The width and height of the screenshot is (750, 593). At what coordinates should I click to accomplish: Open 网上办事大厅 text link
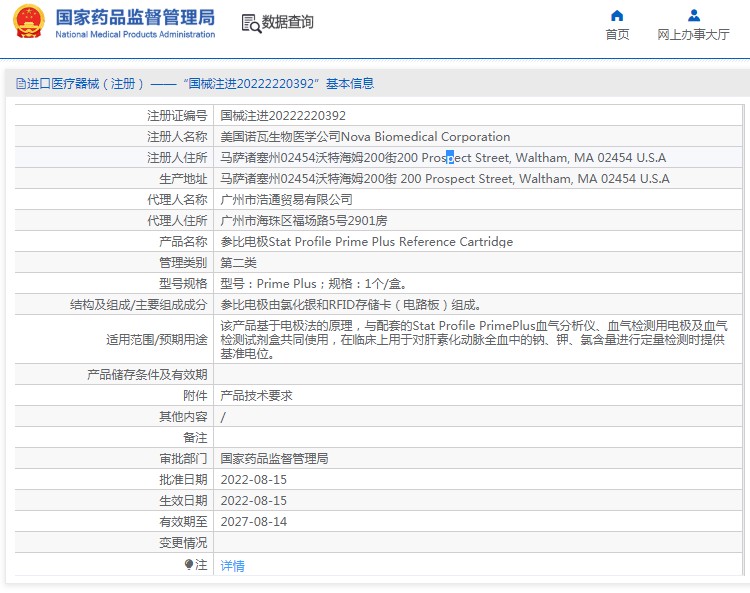click(x=693, y=34)
